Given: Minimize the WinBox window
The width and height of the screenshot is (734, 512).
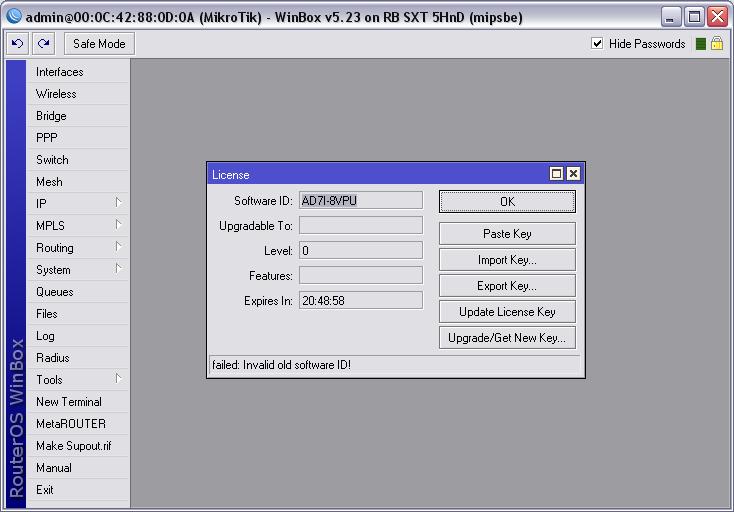Looking at the screenshot, I should tap(670, 17).
